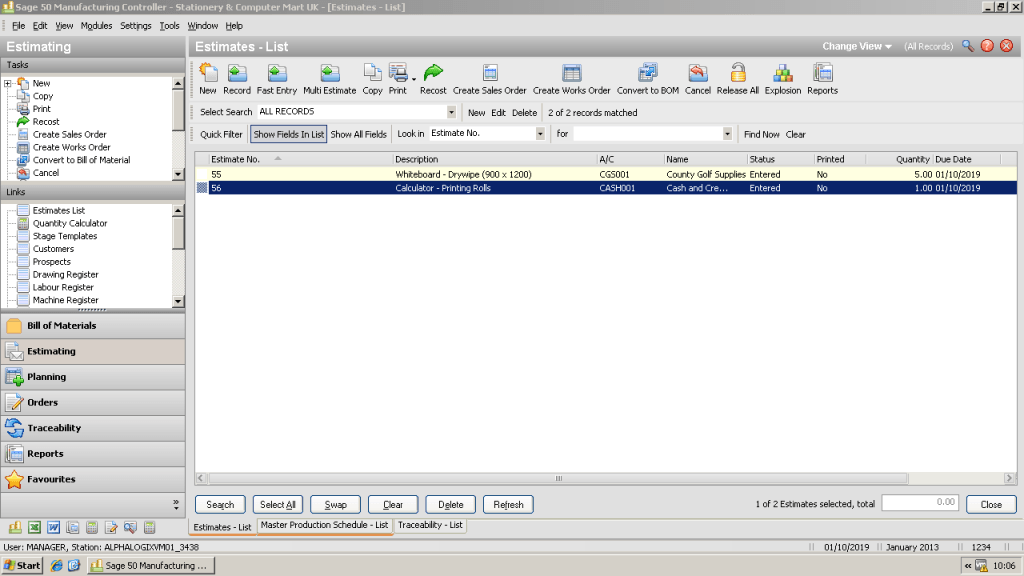Image resolution: width=1024 pixels, height=576 pixels.
Task: Click the Refresh button
Action: (x=508, y=505)
